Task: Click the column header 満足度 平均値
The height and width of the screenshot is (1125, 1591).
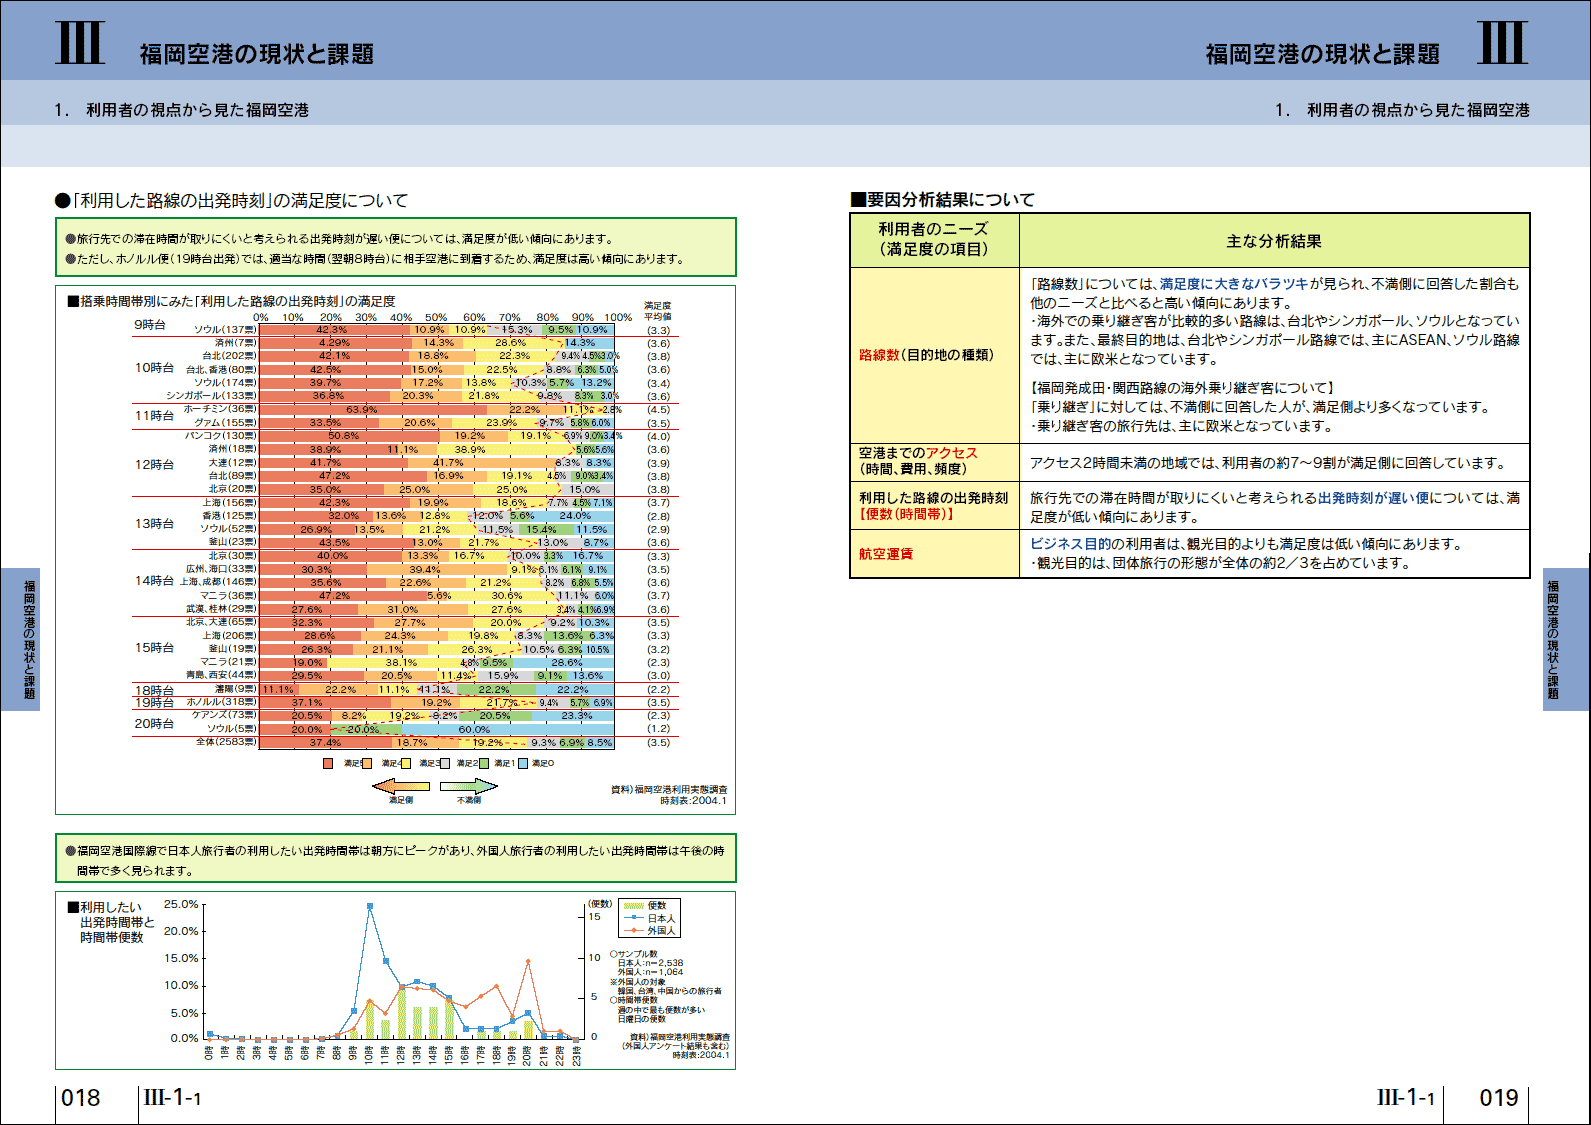Action: point(658,311)
